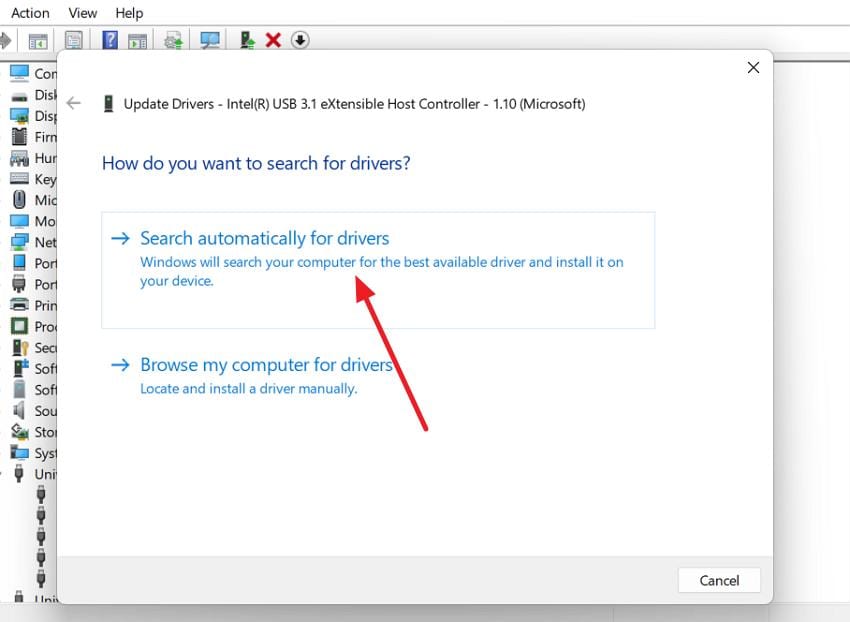Click the red X Uninstall device icon
The height and width of the screenshot is (622, 850).
pos(276,40)
